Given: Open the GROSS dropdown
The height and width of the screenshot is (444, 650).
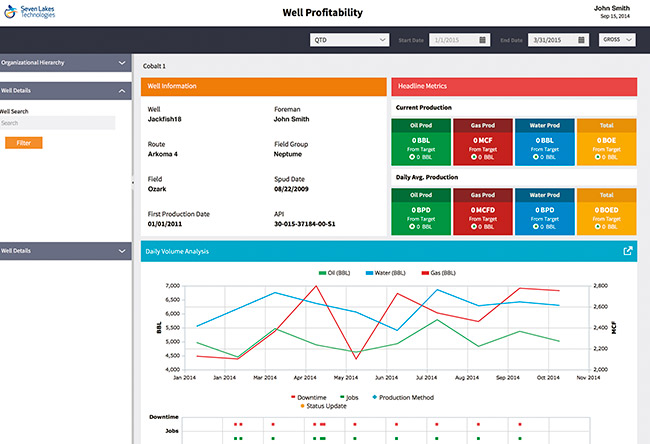Looking at the screenshot, I should click(x=617, y=39).
